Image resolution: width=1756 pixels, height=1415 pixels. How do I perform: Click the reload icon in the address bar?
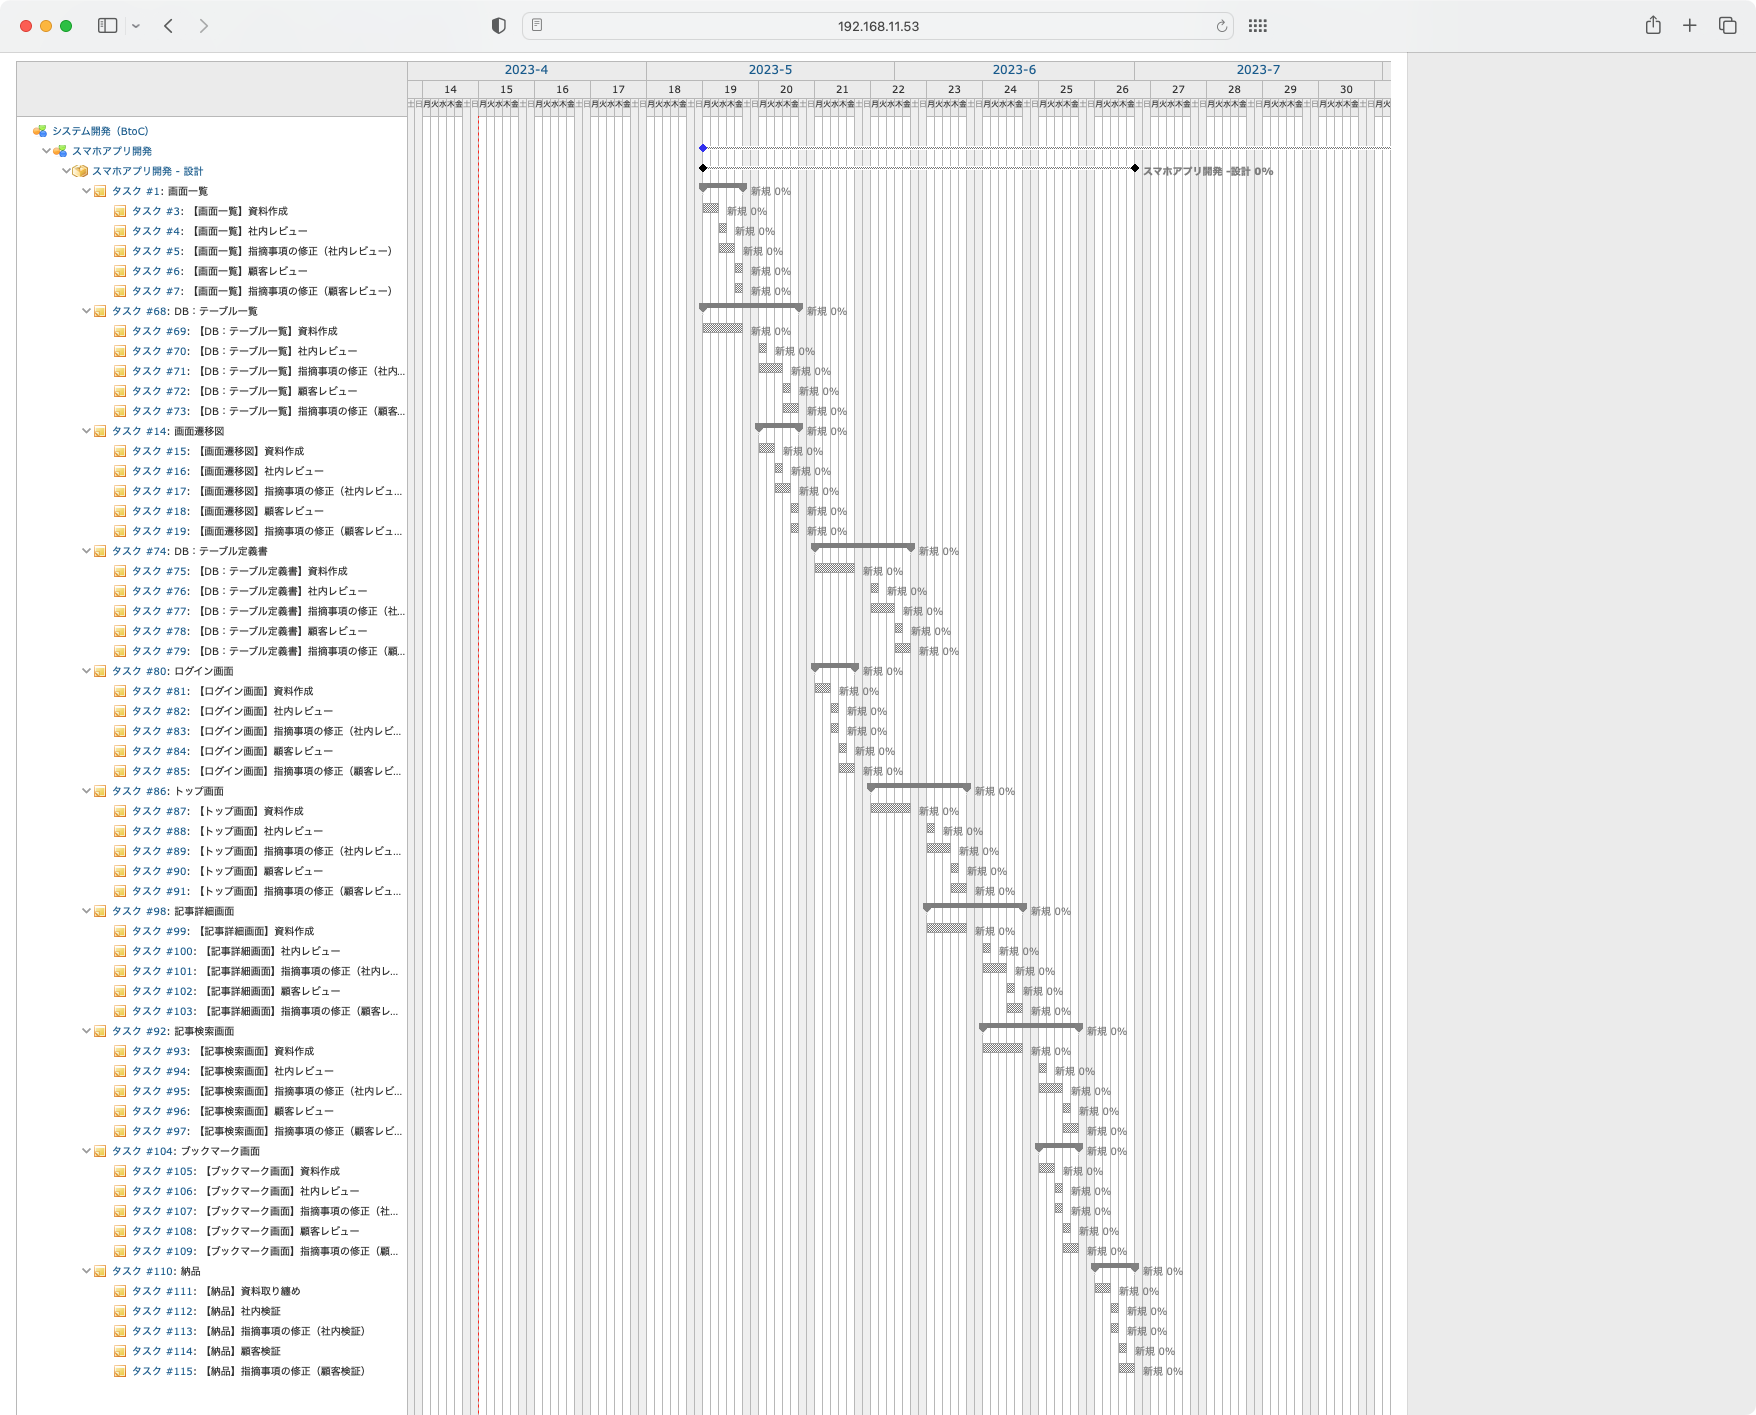point(1221,26)
